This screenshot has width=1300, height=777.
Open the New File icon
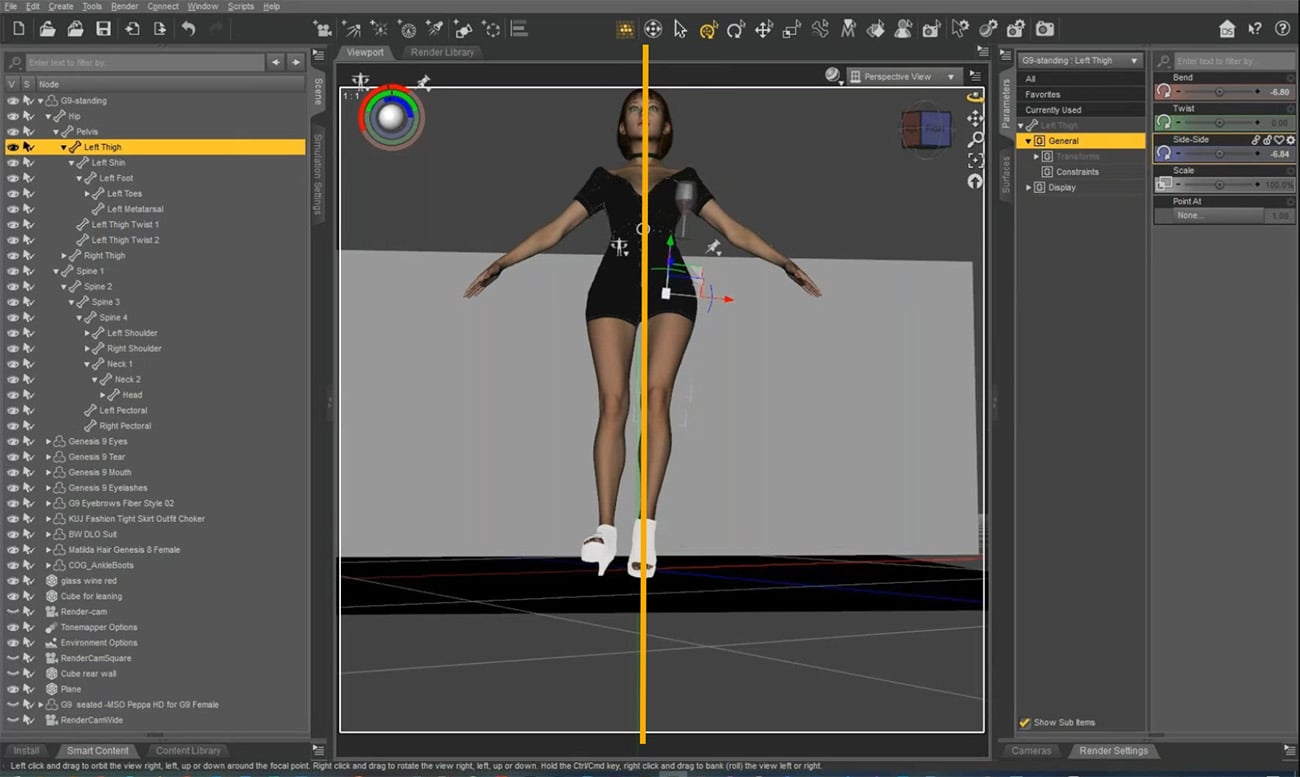(x=16, y=29)
